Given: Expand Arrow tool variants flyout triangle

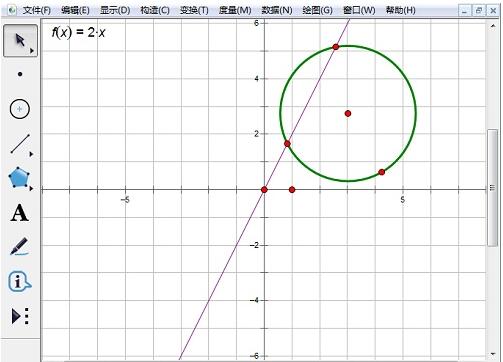Looking at the screenshot, I should click(32, 51).
